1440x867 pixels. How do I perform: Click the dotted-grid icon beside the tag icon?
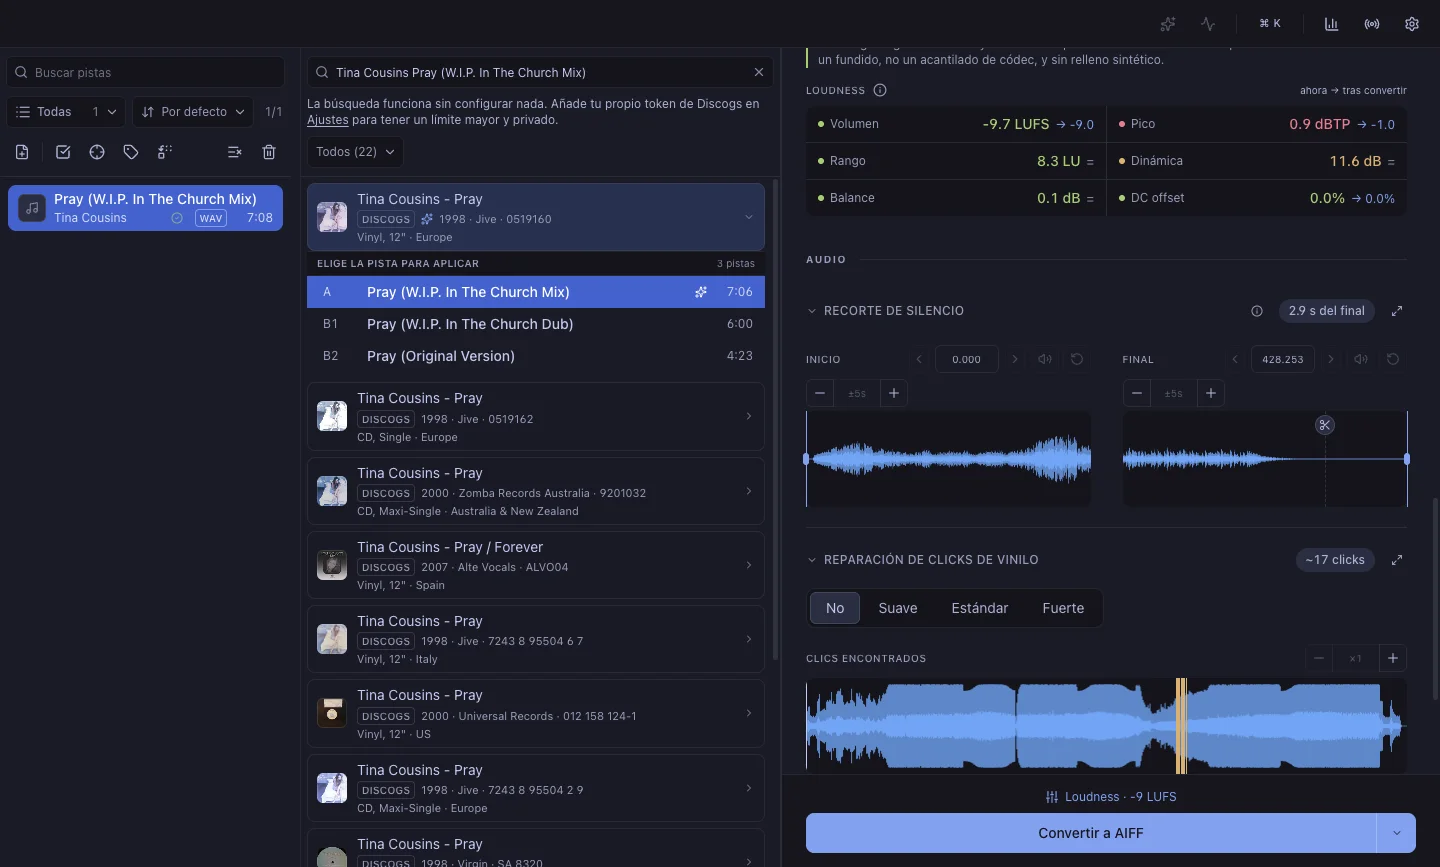(165, 152)
